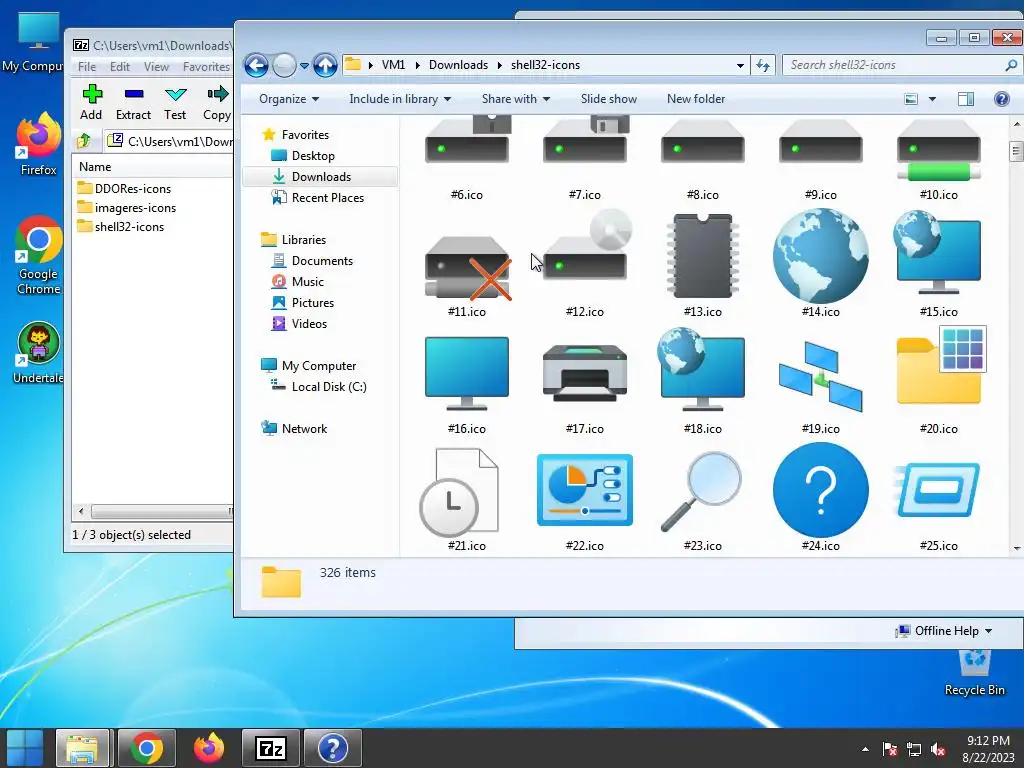The image size is (1024, 768).
Task: Open the Edit menu in 7-Zip
Action: (120, 67)
